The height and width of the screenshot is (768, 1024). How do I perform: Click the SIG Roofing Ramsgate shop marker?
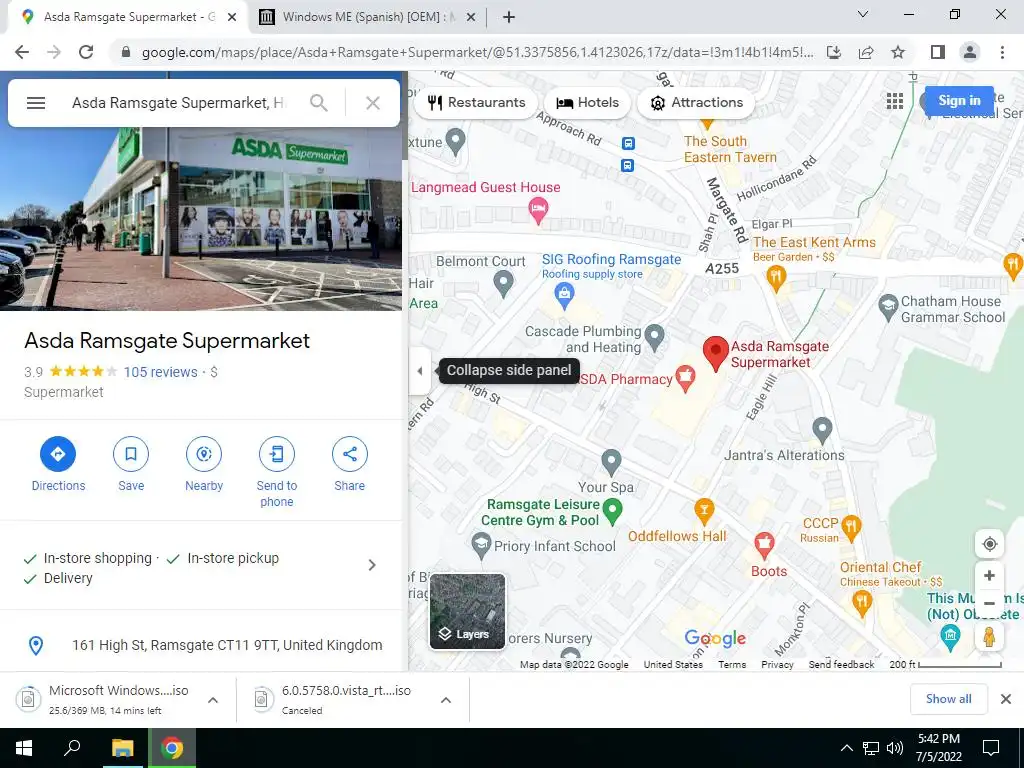tap(564, 296)
